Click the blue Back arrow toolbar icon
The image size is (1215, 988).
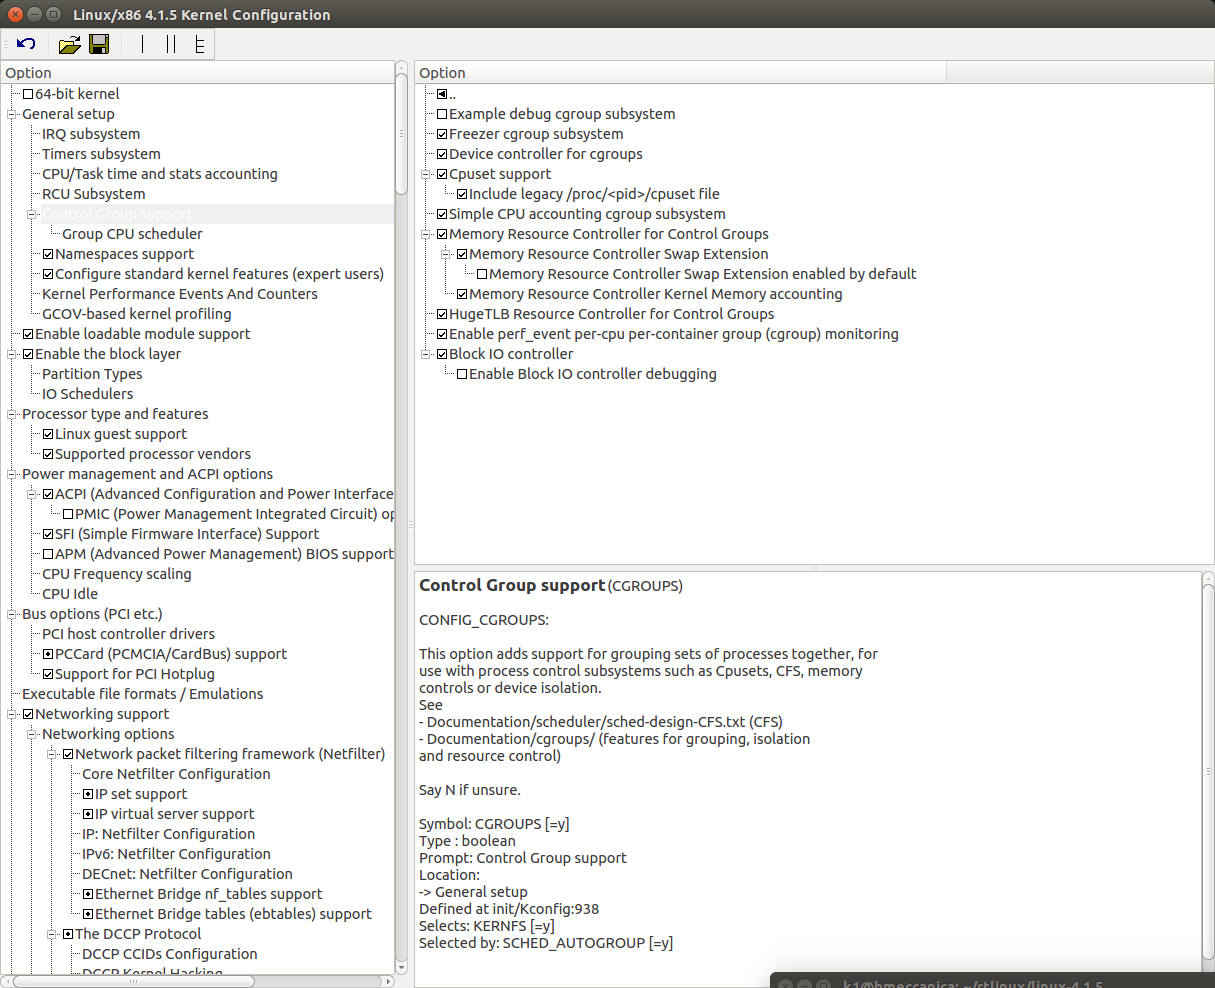coord(27,44)
